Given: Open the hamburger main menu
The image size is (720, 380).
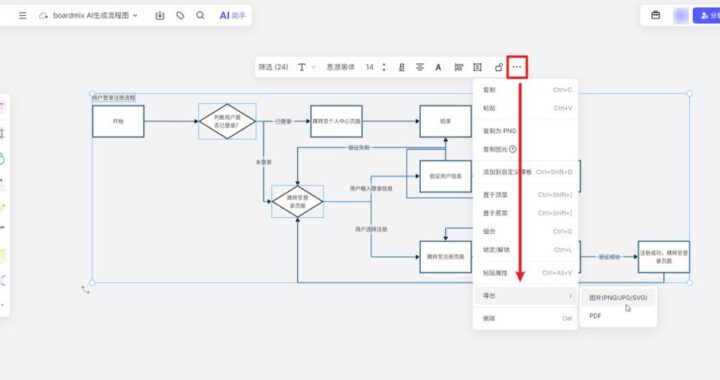Looking at the screenshot, I should pyautogui.click(x=22, y=16).
